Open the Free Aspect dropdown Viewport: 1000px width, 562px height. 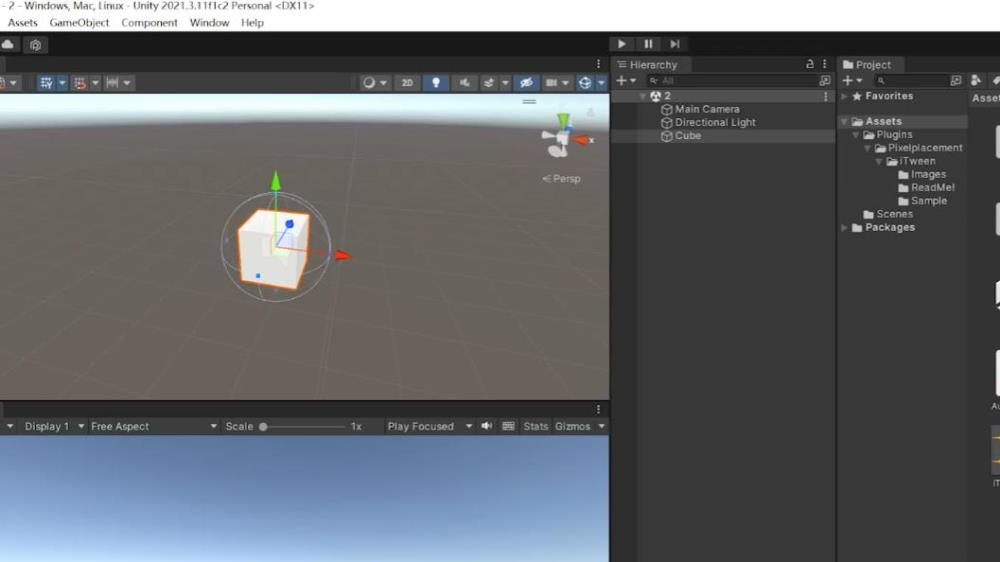click(153, 426)
